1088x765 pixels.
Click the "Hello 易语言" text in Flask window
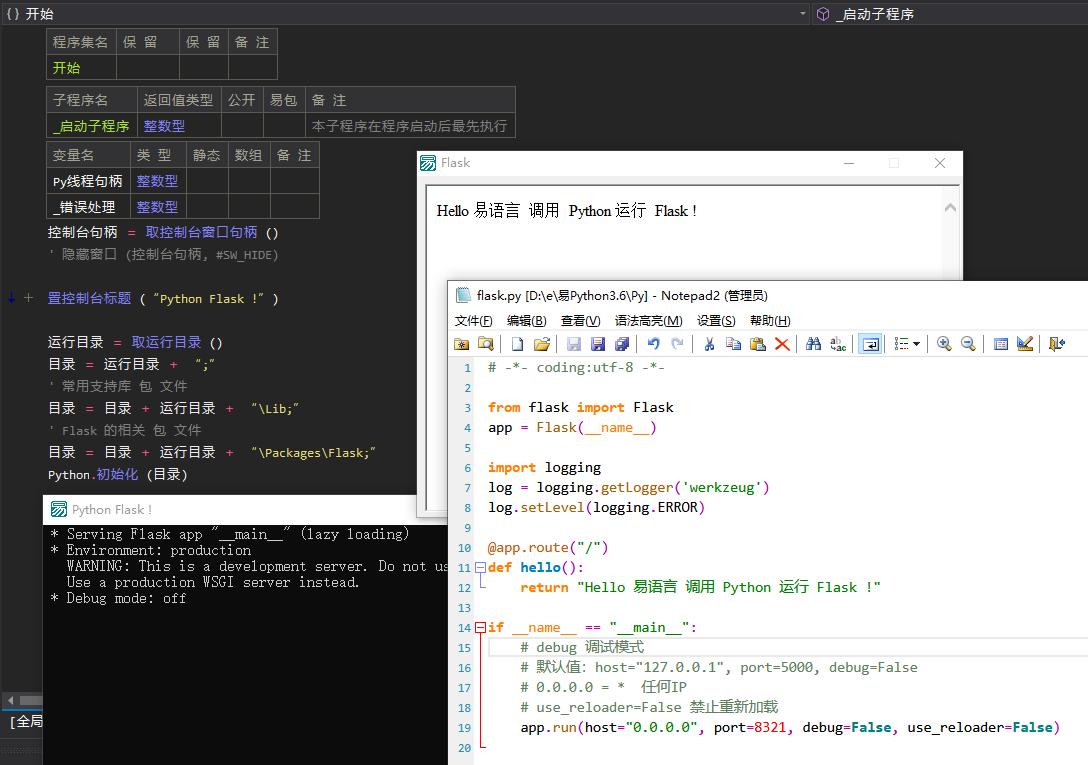pyautogui.click(x=478, y=211)
